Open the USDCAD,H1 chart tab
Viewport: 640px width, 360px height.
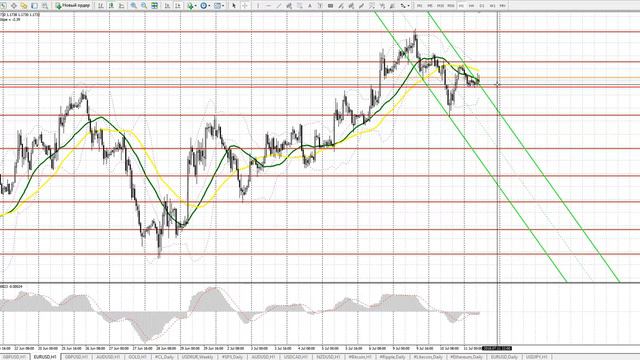[x=296, y=357]
